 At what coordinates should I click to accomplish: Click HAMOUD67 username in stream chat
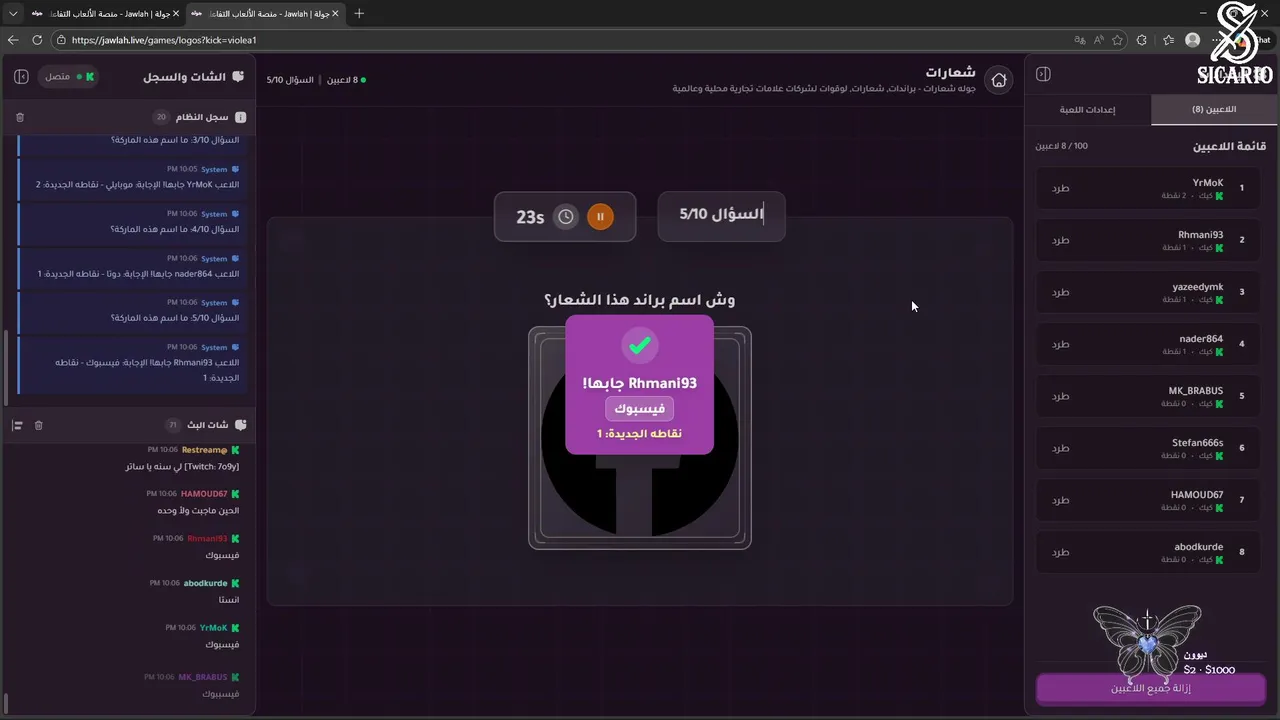tap(204, 494)
